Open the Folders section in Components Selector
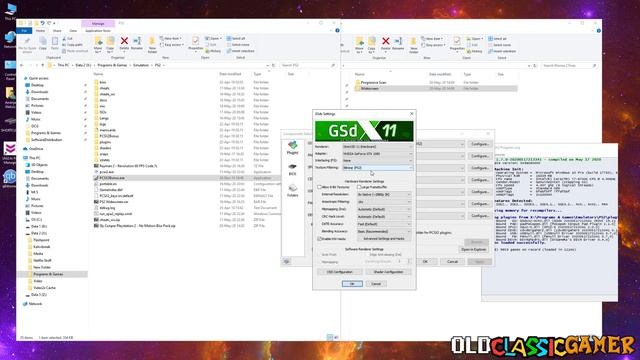 click(x=292, y=191)
